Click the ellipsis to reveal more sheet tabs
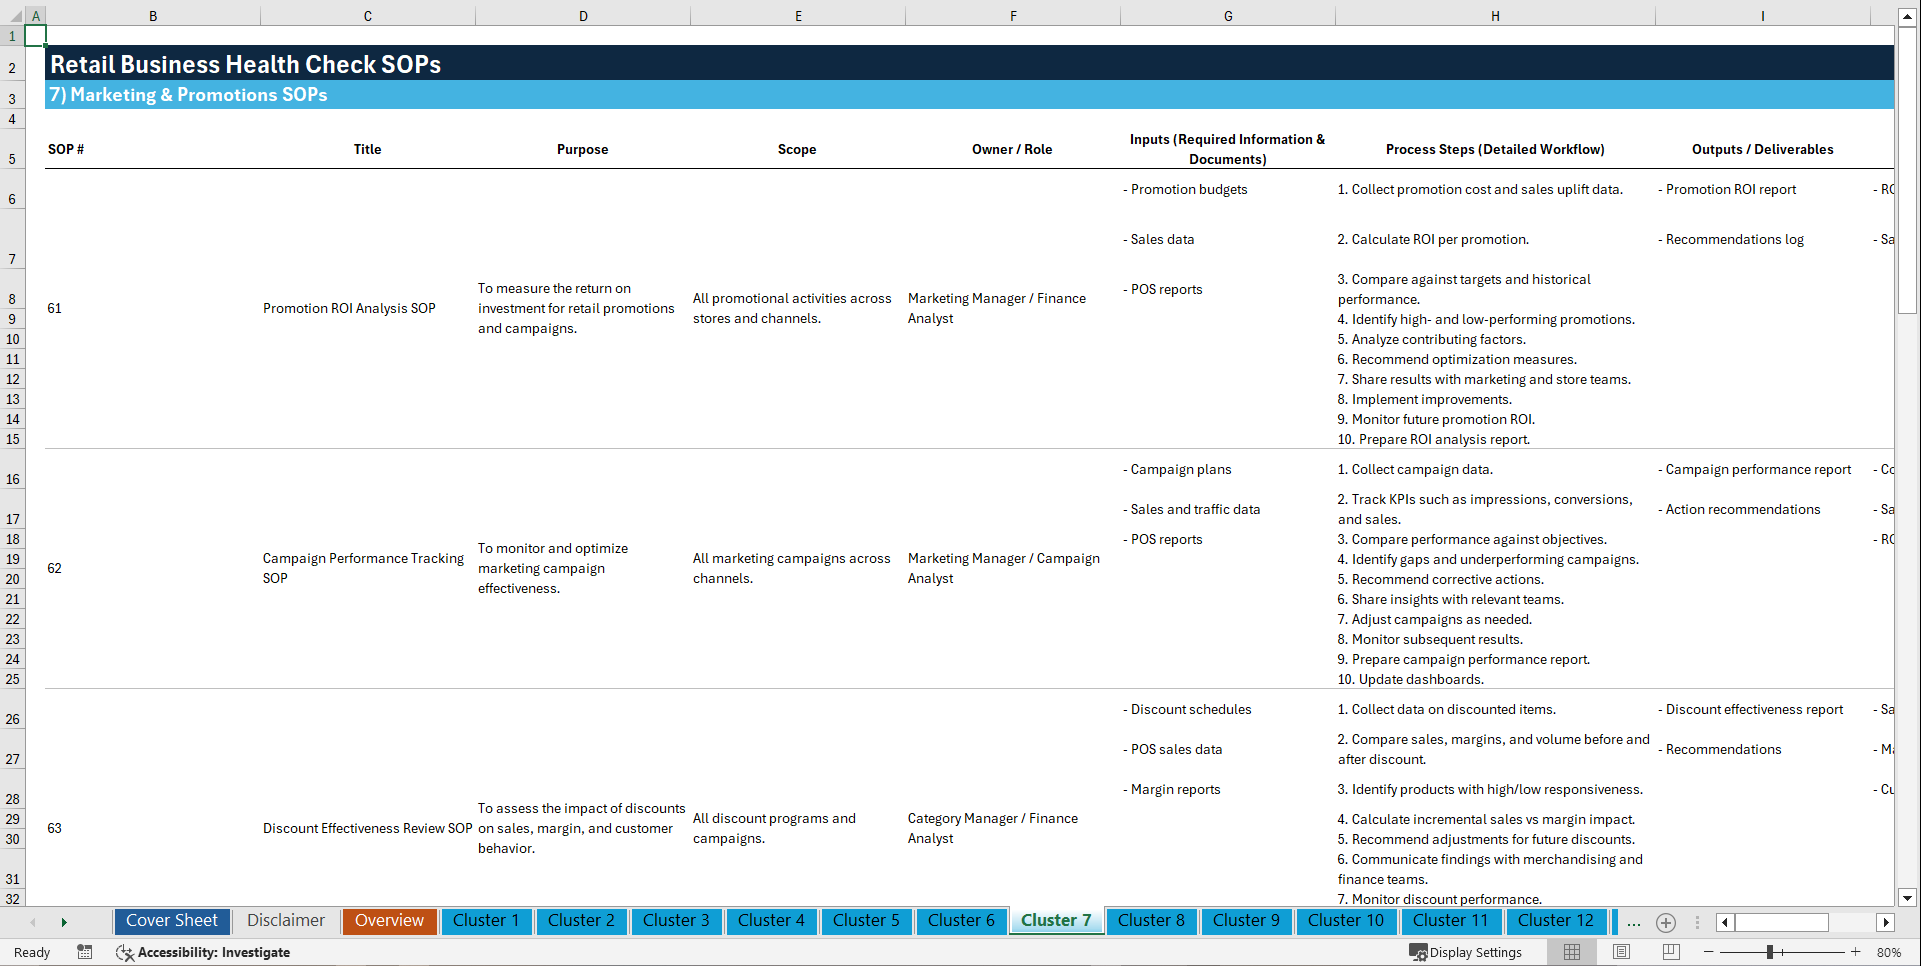 pos(1634,923)
